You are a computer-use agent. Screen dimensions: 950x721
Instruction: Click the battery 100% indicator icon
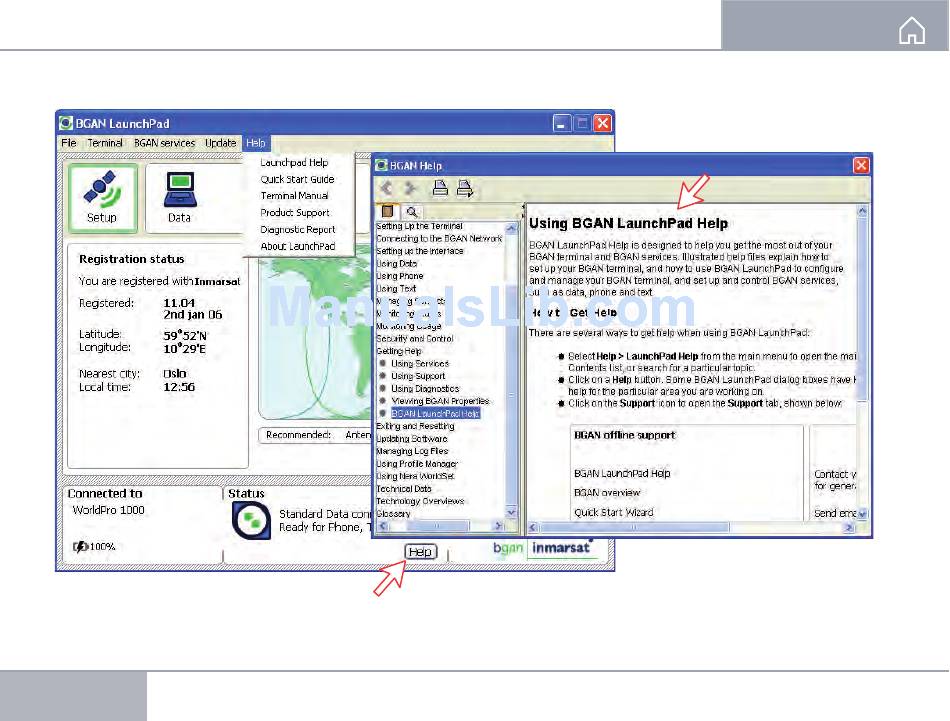pos(80,547)
